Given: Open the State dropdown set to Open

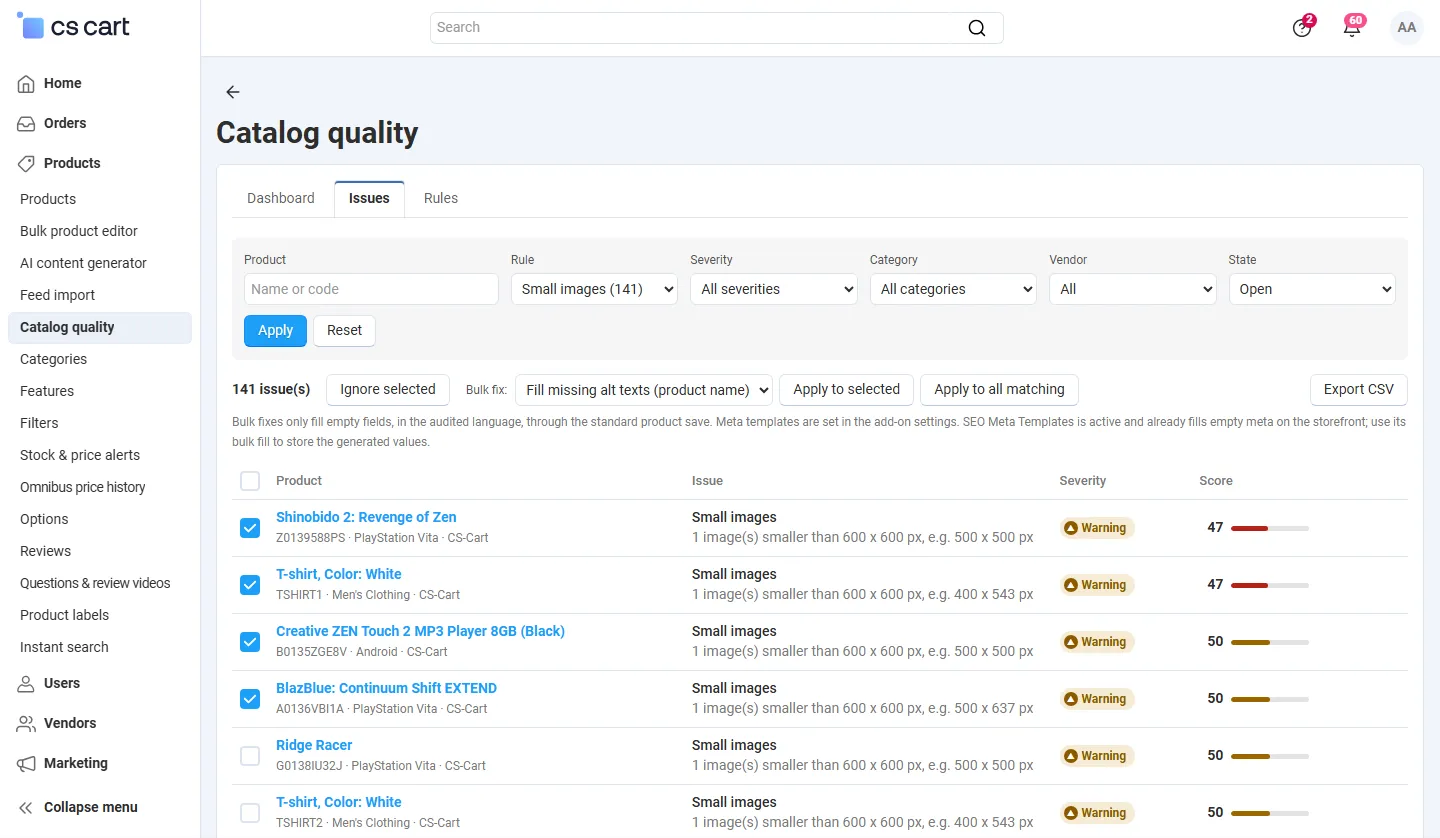Looking at the screenshot, I should coord(1312,289).
